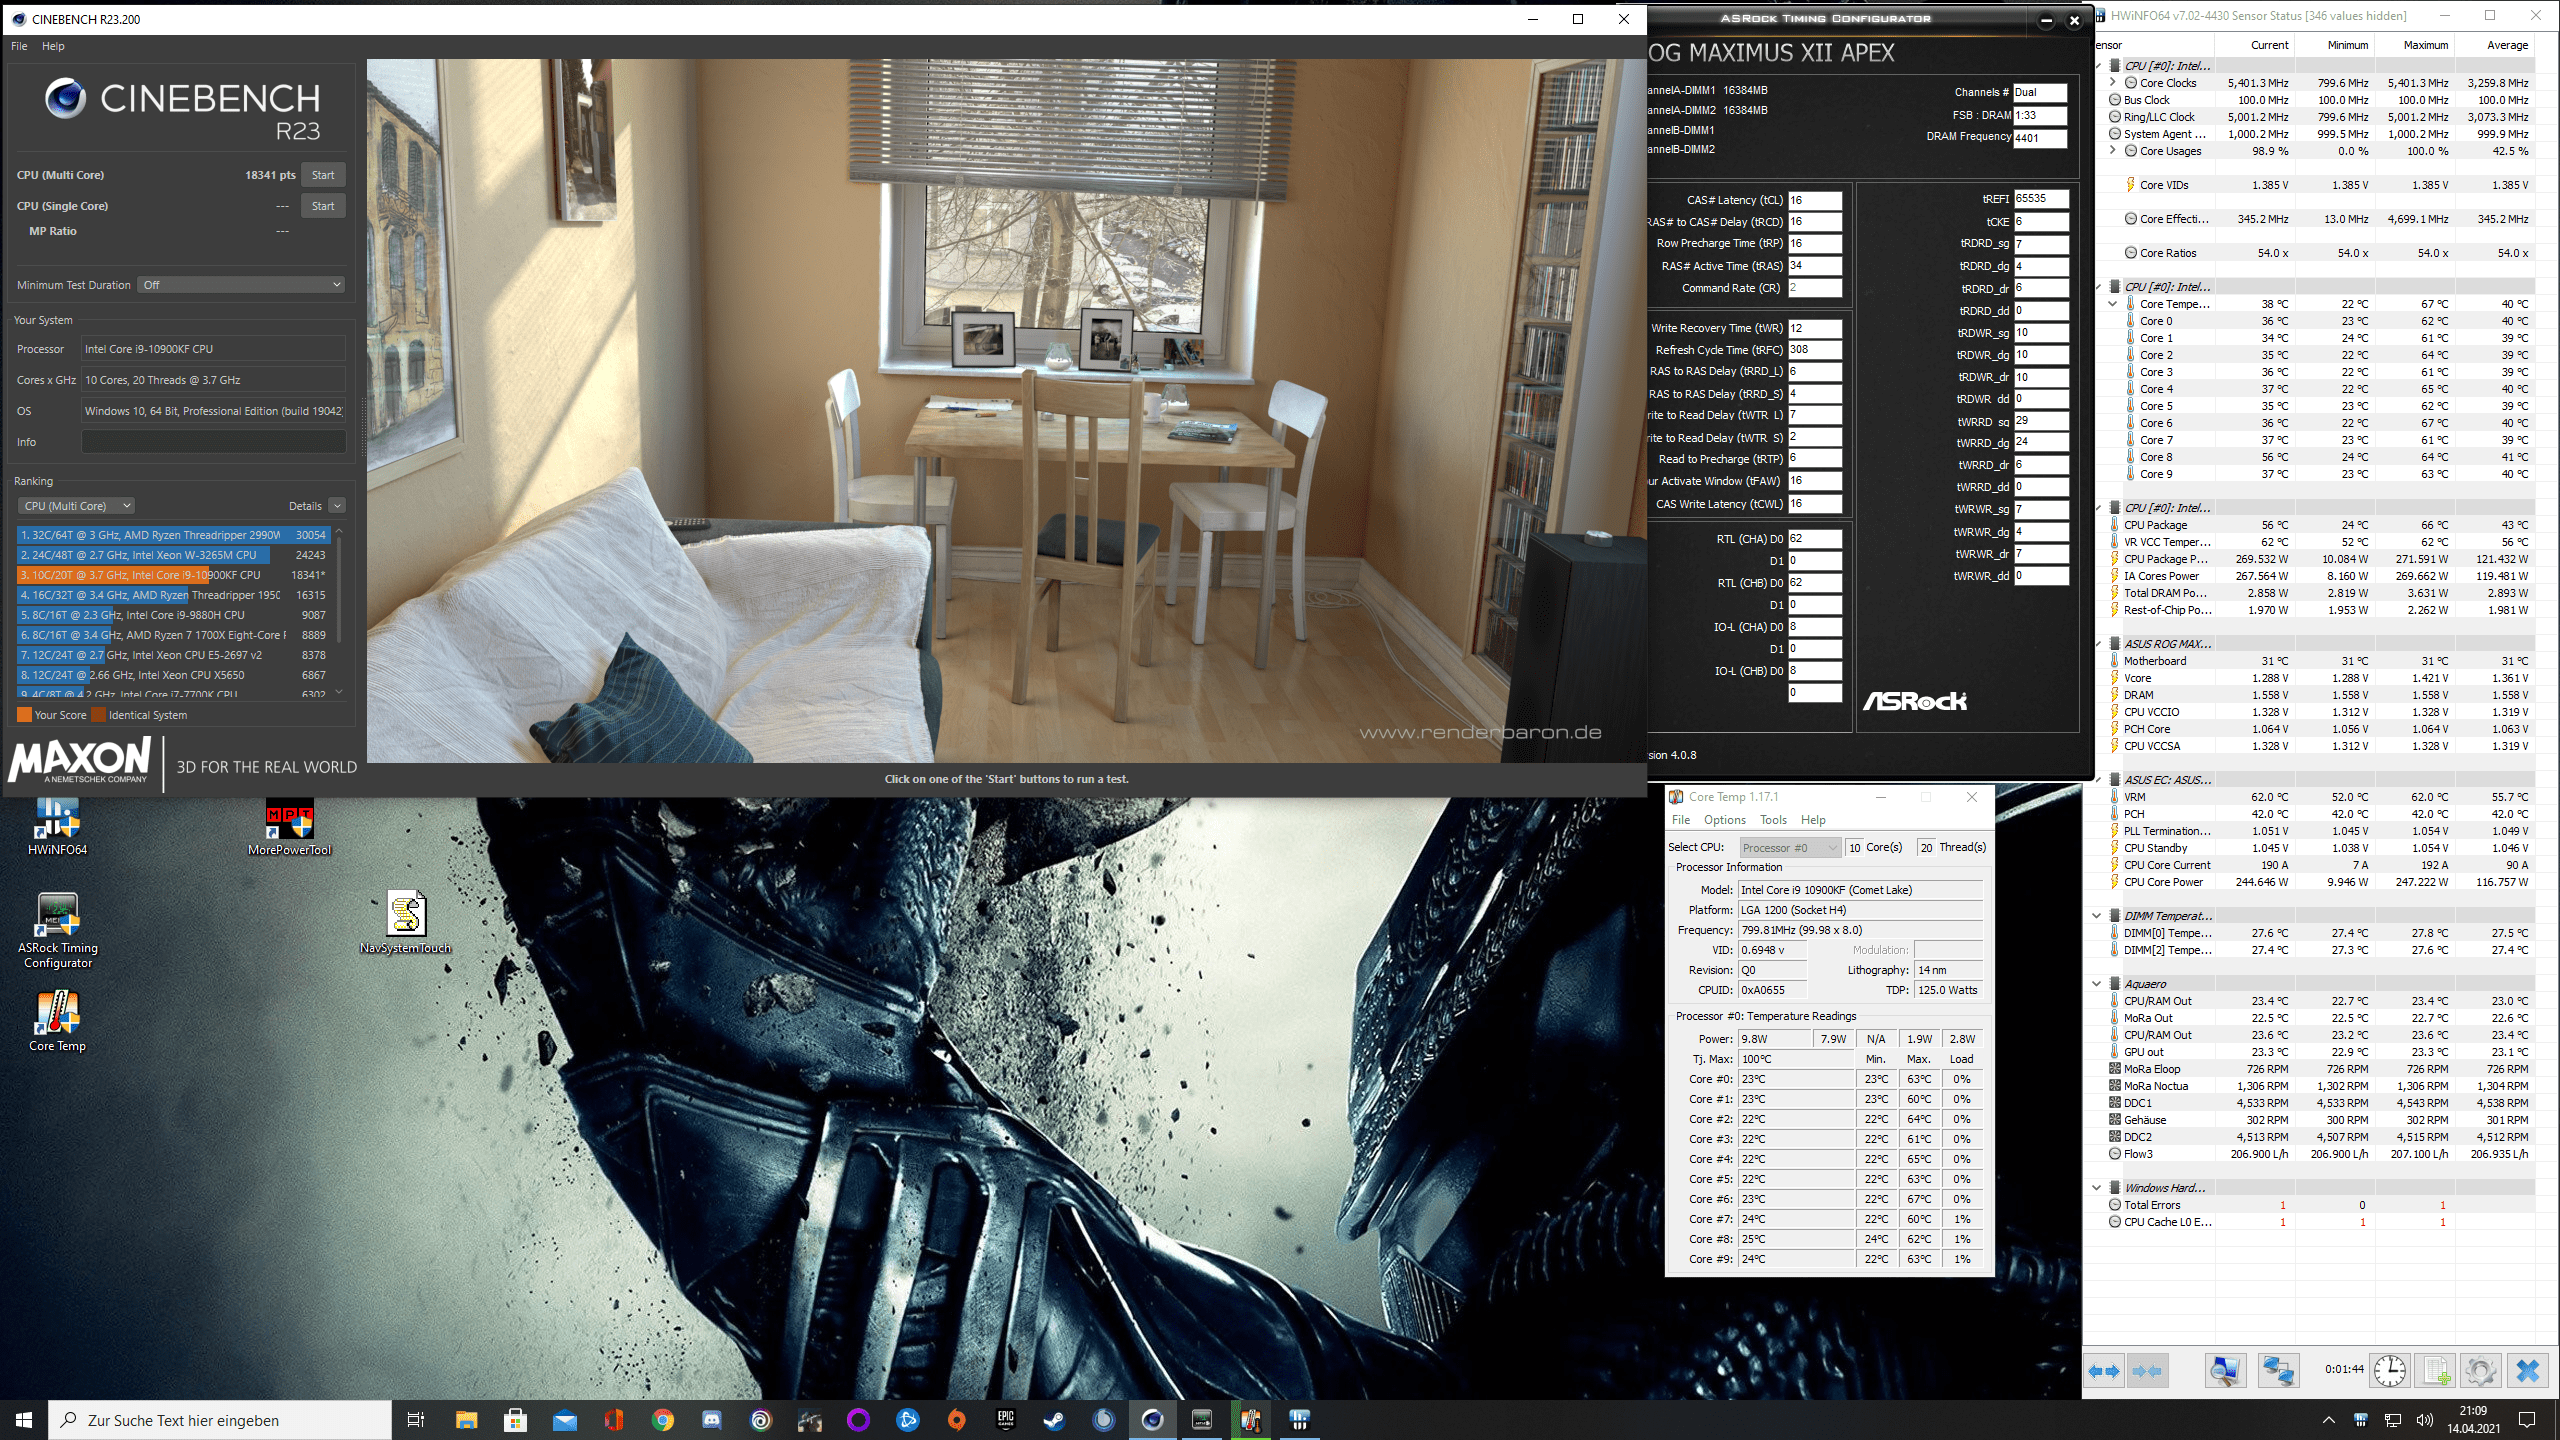Open the CPU (Multi Core) ranking dropdown
Image resolution: width=2560 pixels, height=1440 pixels.
[76, 506]
